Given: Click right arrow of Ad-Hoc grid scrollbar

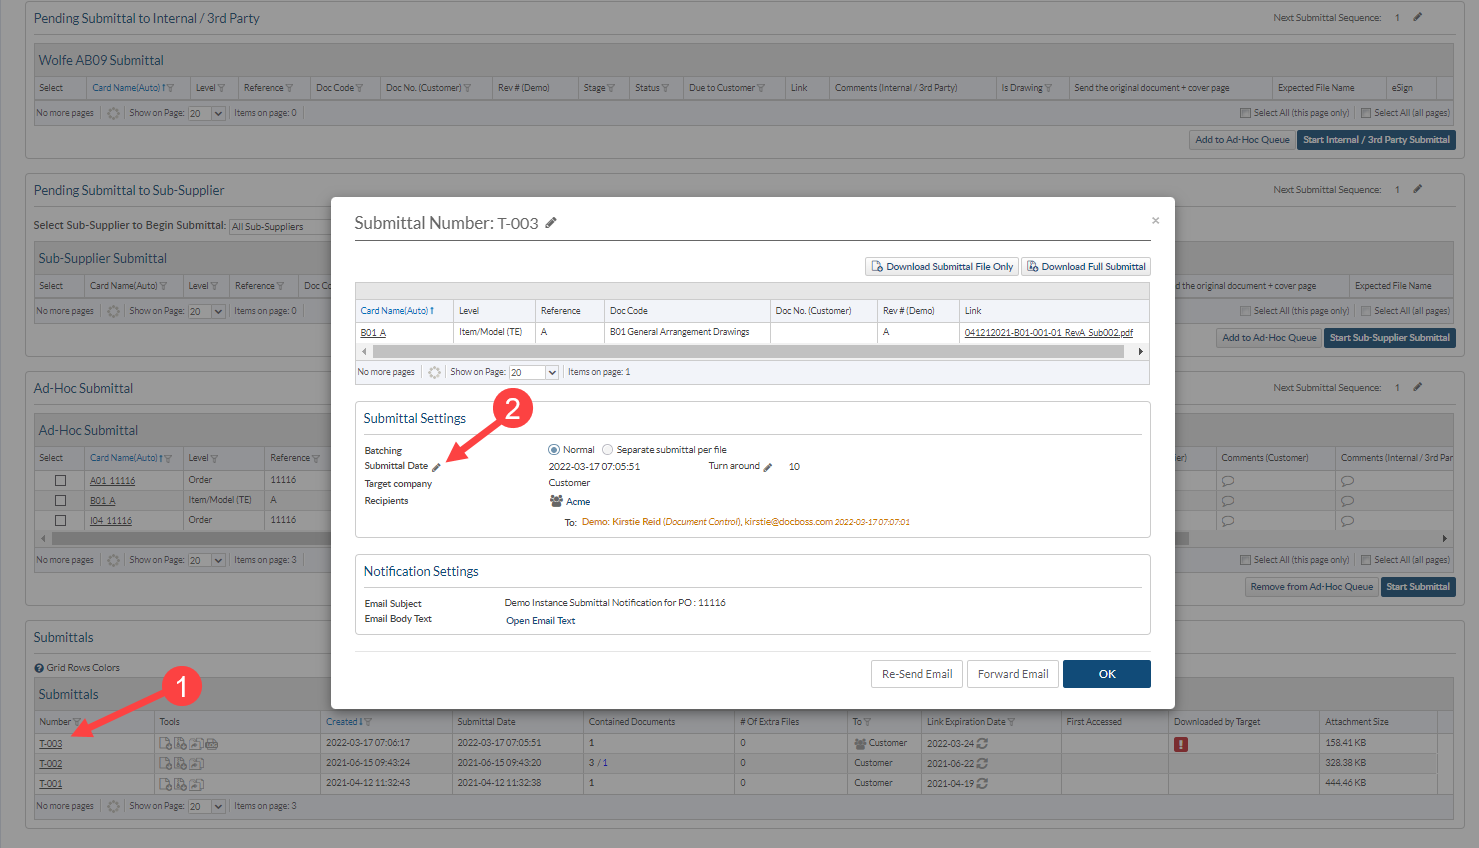Looking at the screenshot, I should [x=1444, y=538].
